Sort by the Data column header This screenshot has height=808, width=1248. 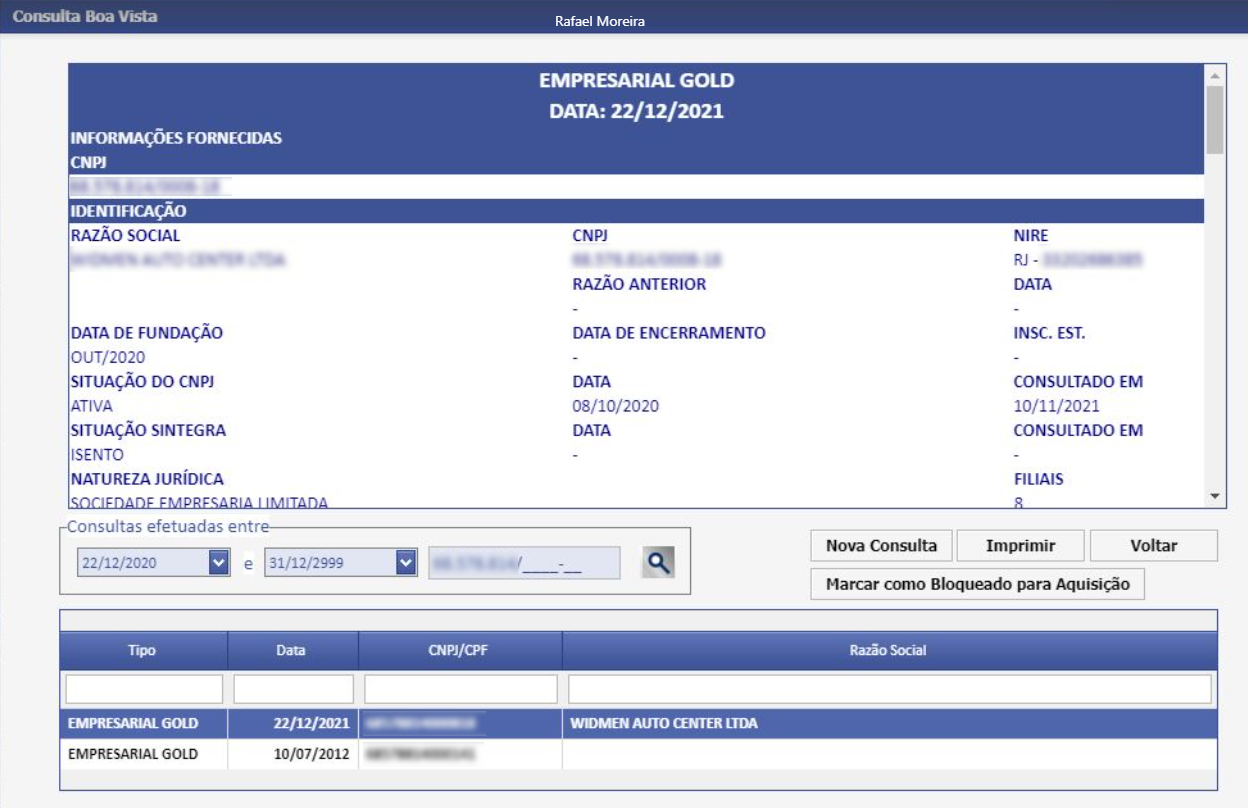291,650
